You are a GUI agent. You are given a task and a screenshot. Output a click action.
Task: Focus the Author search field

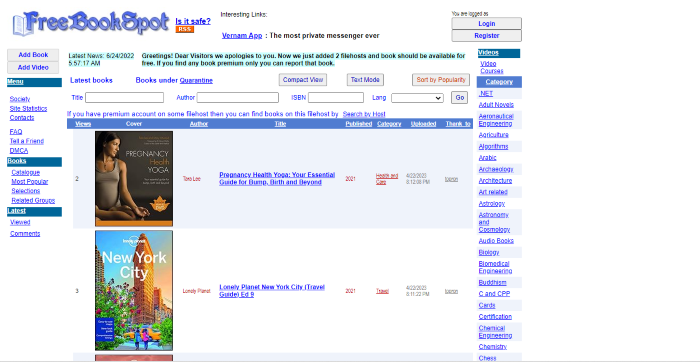238,97
